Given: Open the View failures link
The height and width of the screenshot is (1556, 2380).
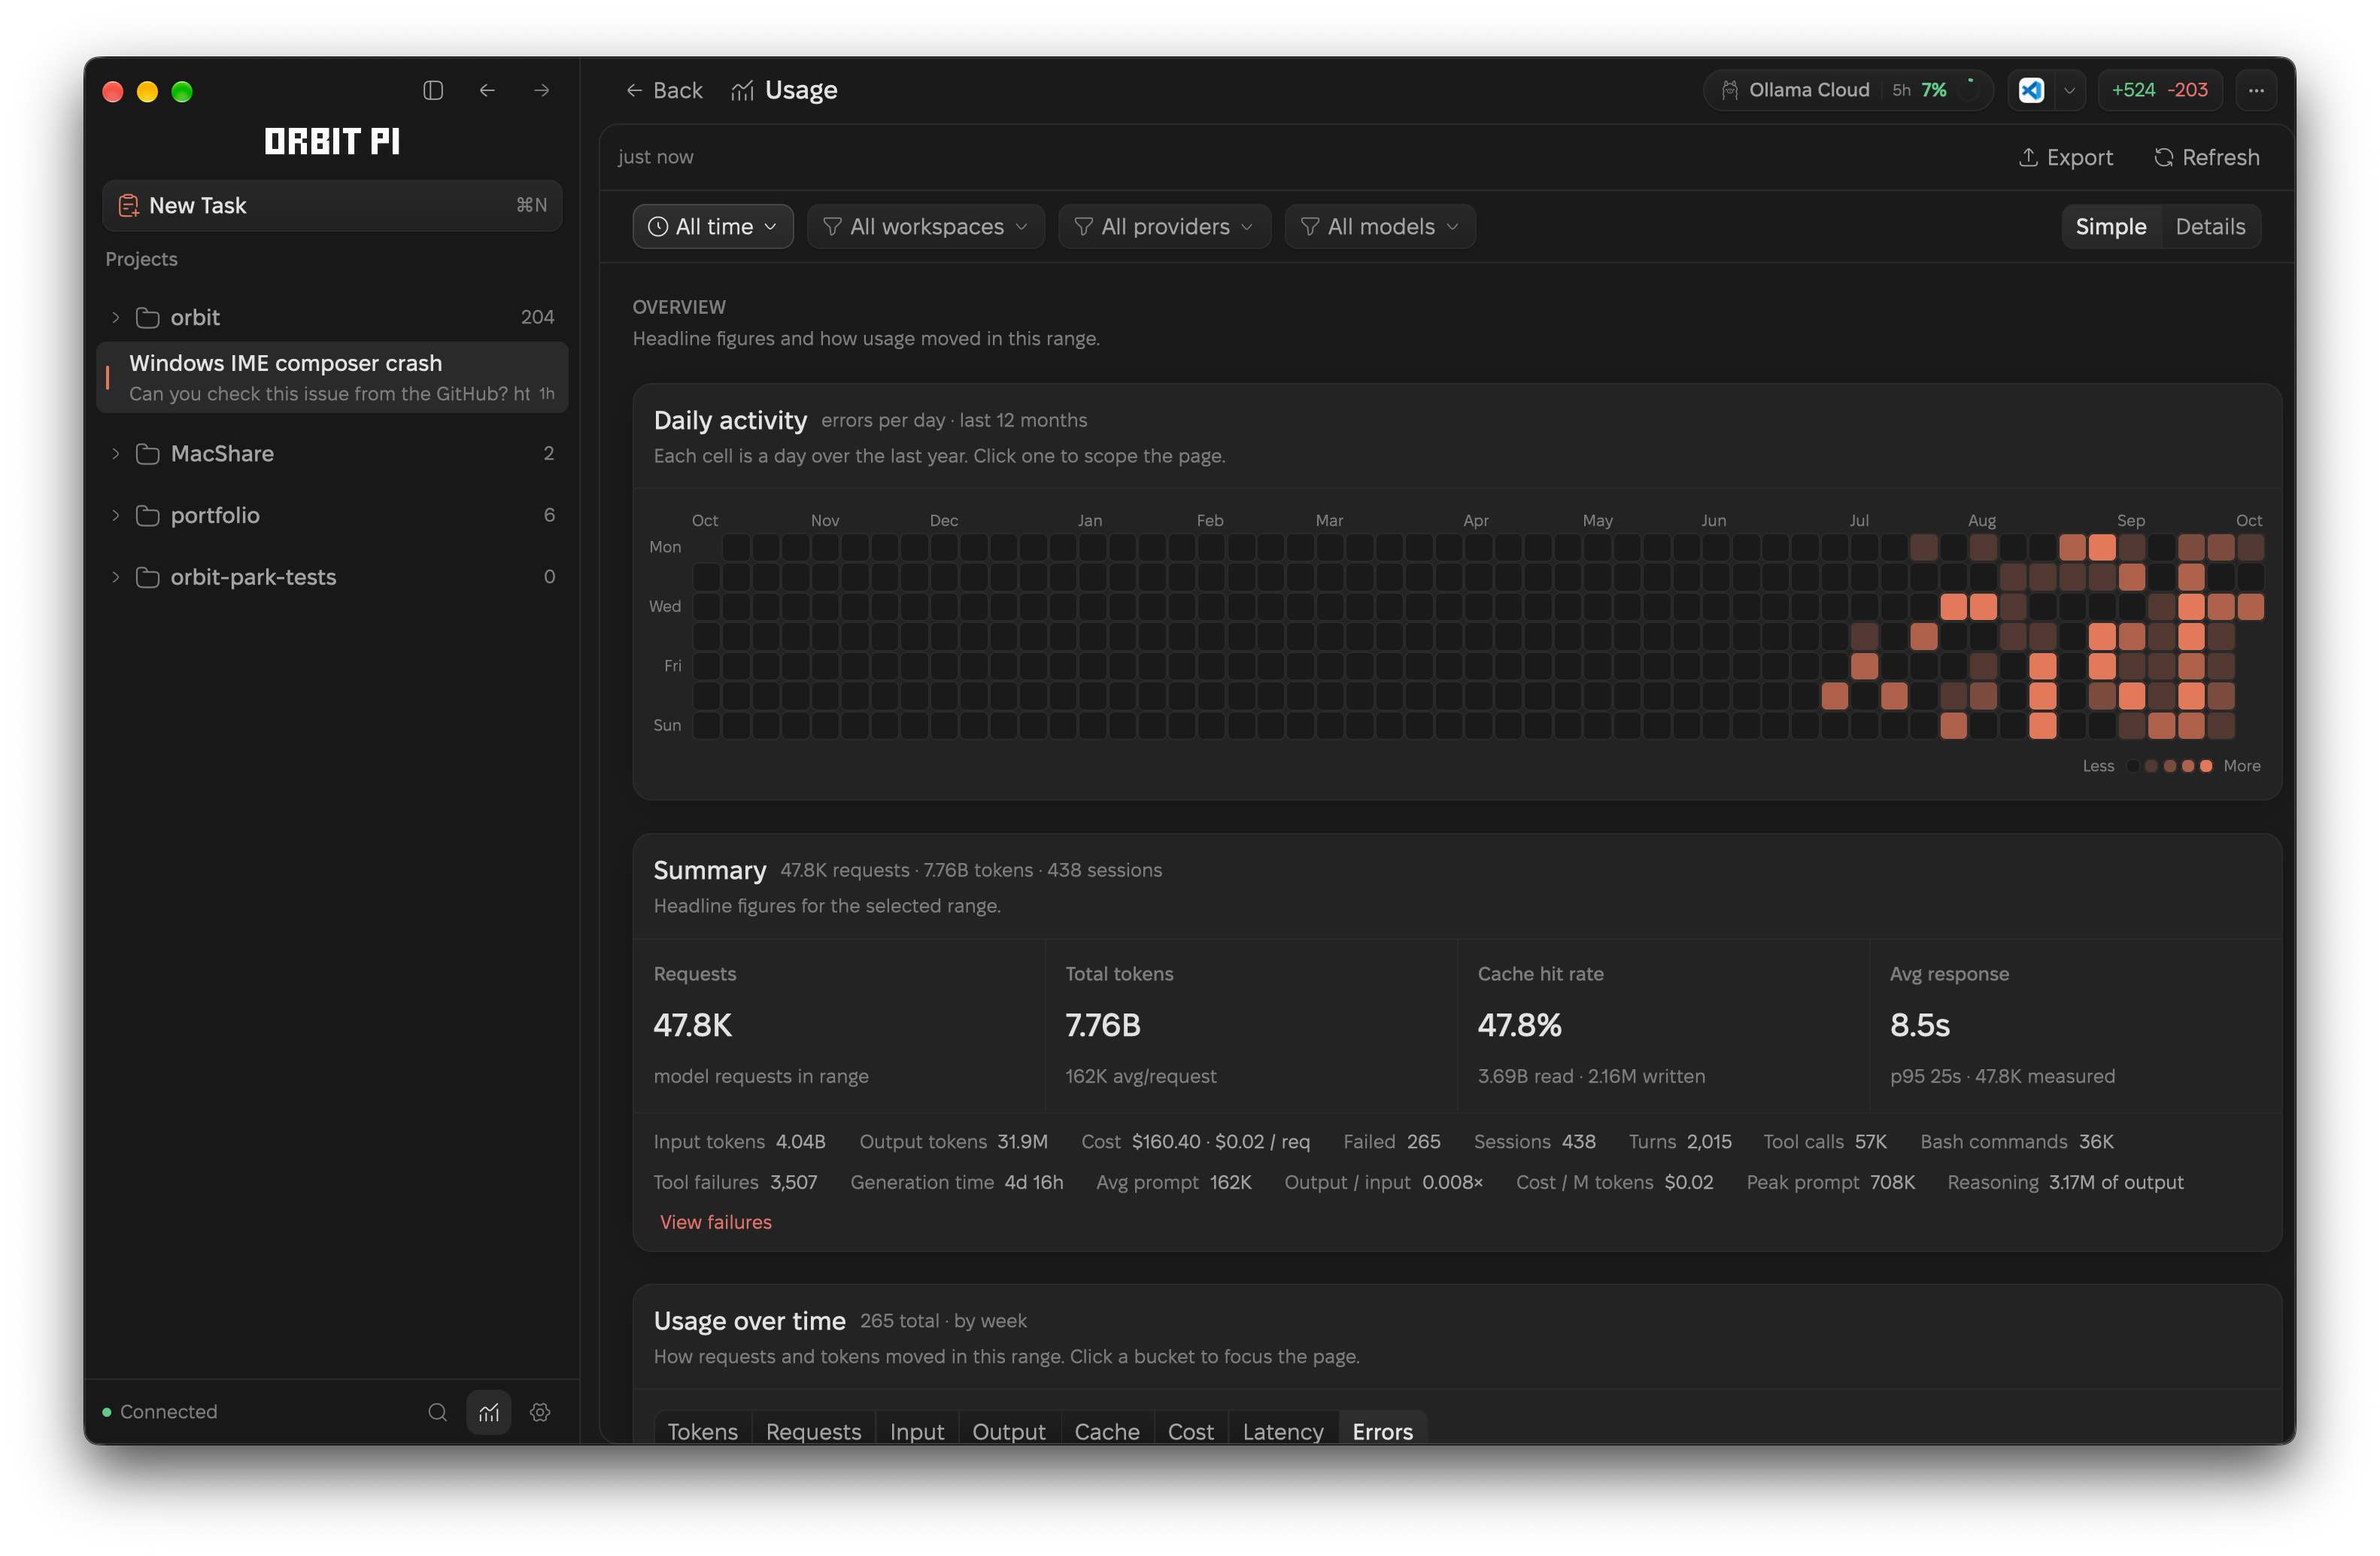Looking at the screenshot, I should (716, 1222).
